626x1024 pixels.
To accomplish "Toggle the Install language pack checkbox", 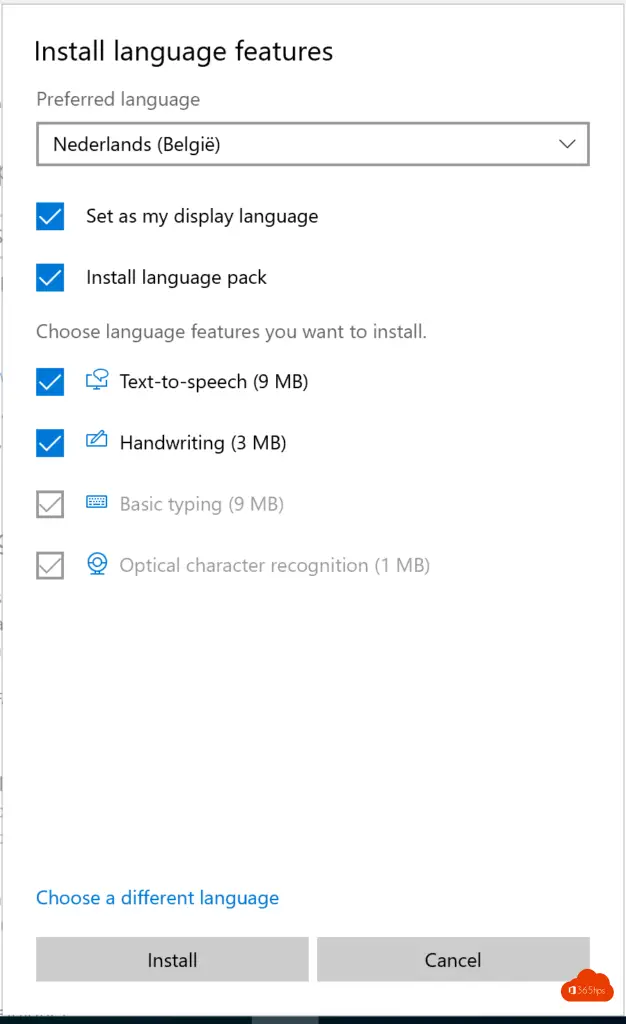I will click(x=50, y=277).
